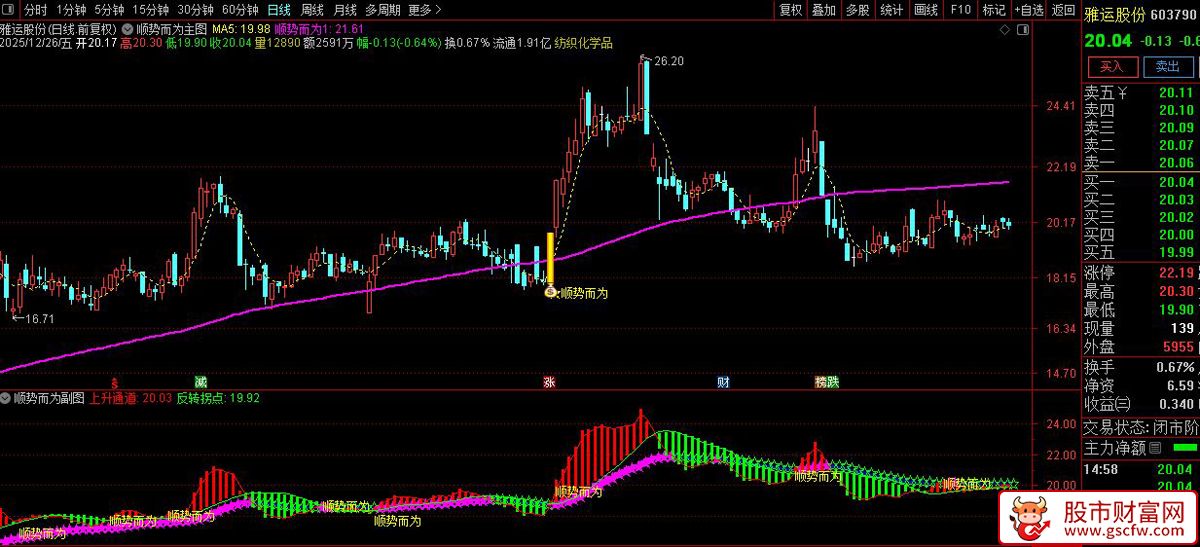
Task: Switch to the 分时 view tab
Action: (35, 10)
